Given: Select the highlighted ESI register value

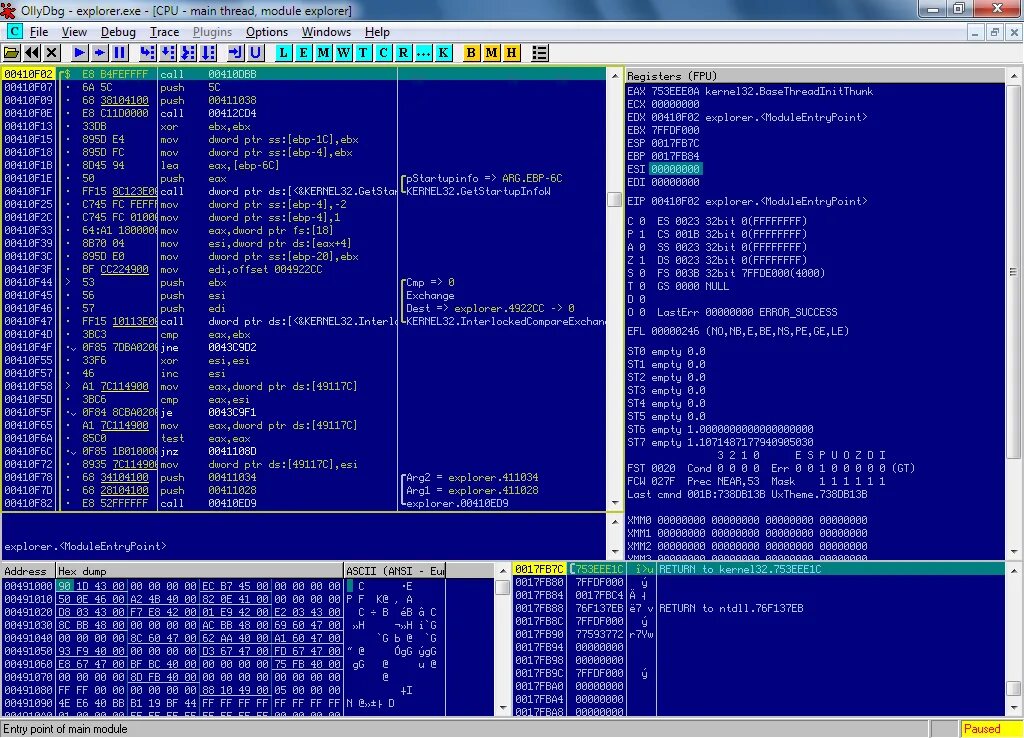Looking at the screenshot, I should (x=675, y=169).
